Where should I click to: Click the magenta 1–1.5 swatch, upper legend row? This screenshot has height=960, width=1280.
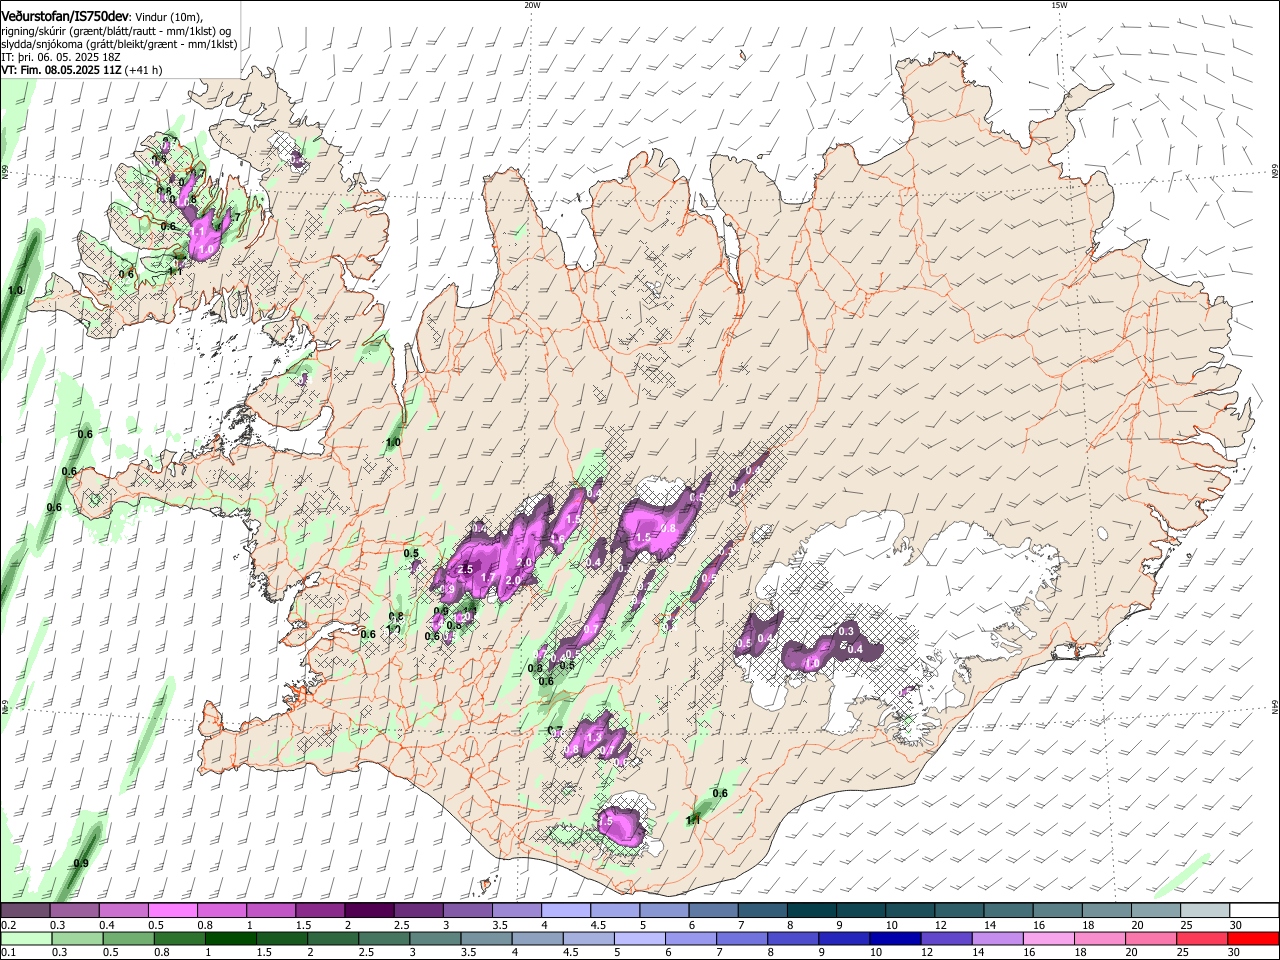(270, 911)
